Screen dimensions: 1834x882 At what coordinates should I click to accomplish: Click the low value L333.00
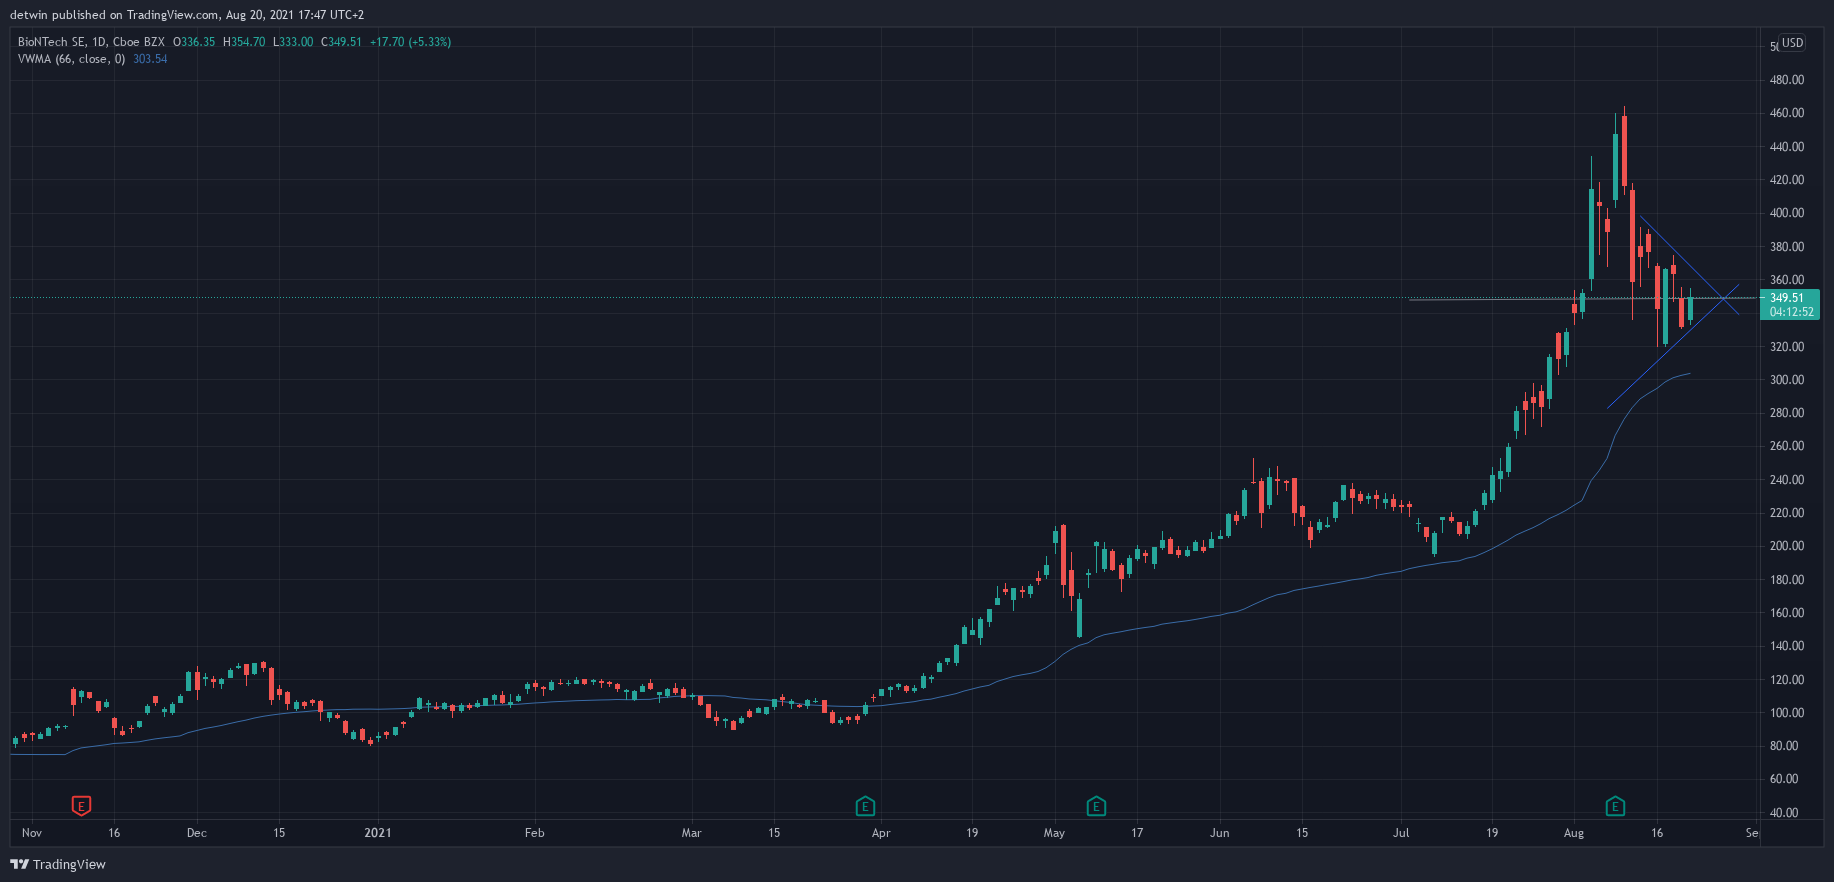(293, 42)
